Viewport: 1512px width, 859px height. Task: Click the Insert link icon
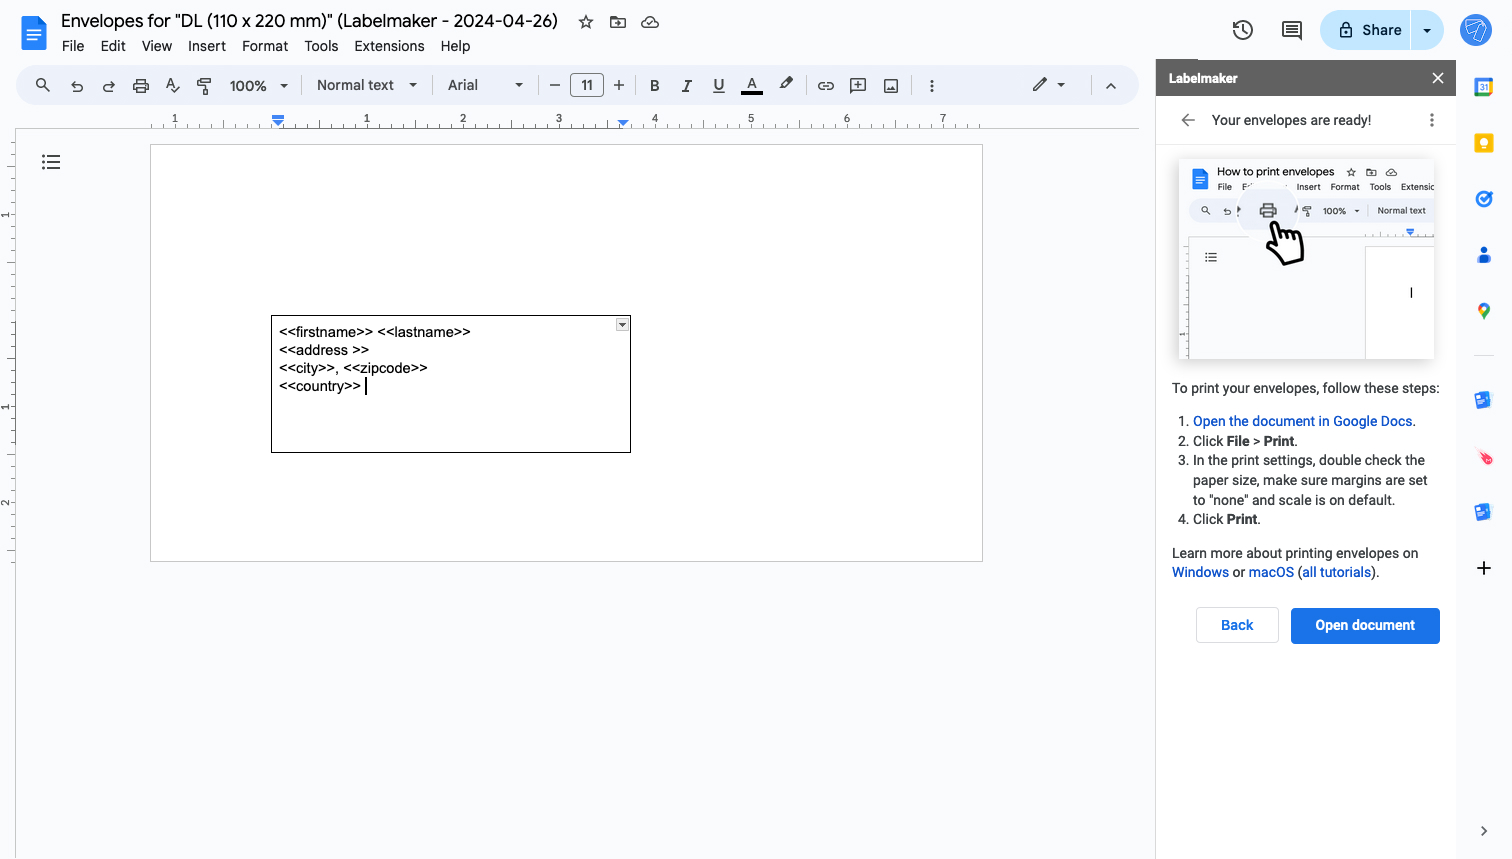tap(826, 85)
